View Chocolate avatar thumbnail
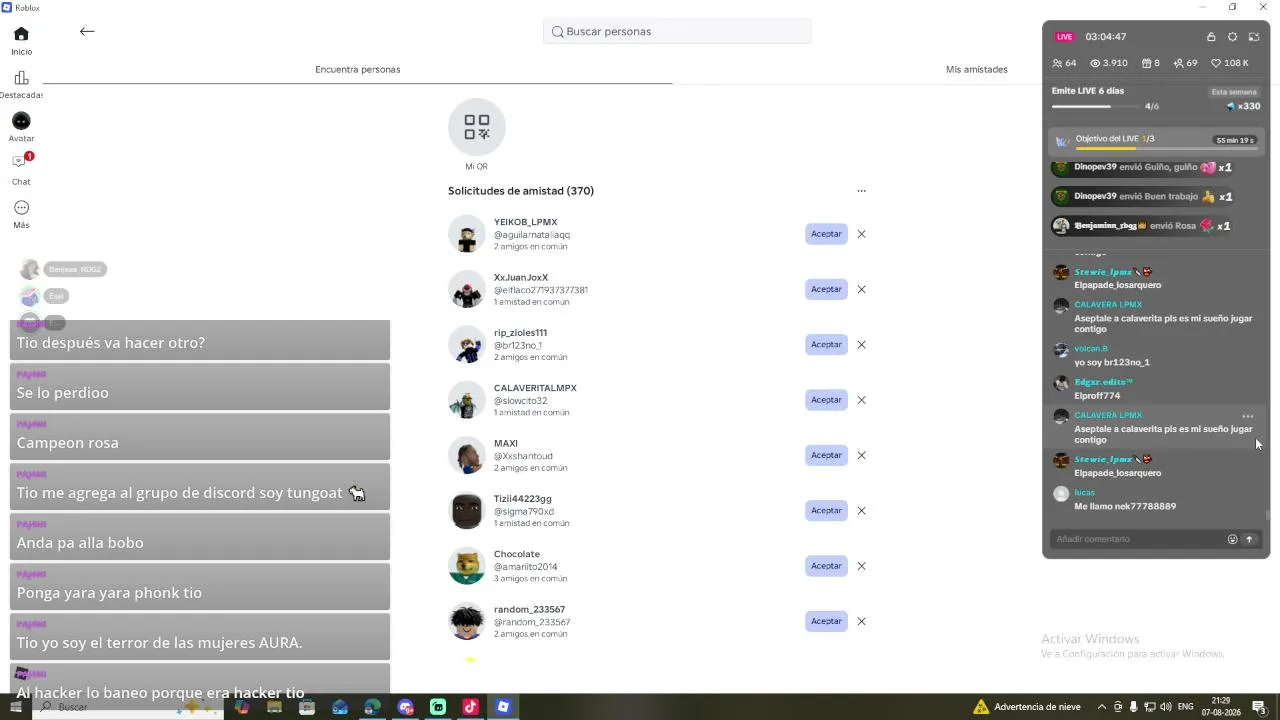The width and height of the screenshot is (1280, 720). (466, 566)
